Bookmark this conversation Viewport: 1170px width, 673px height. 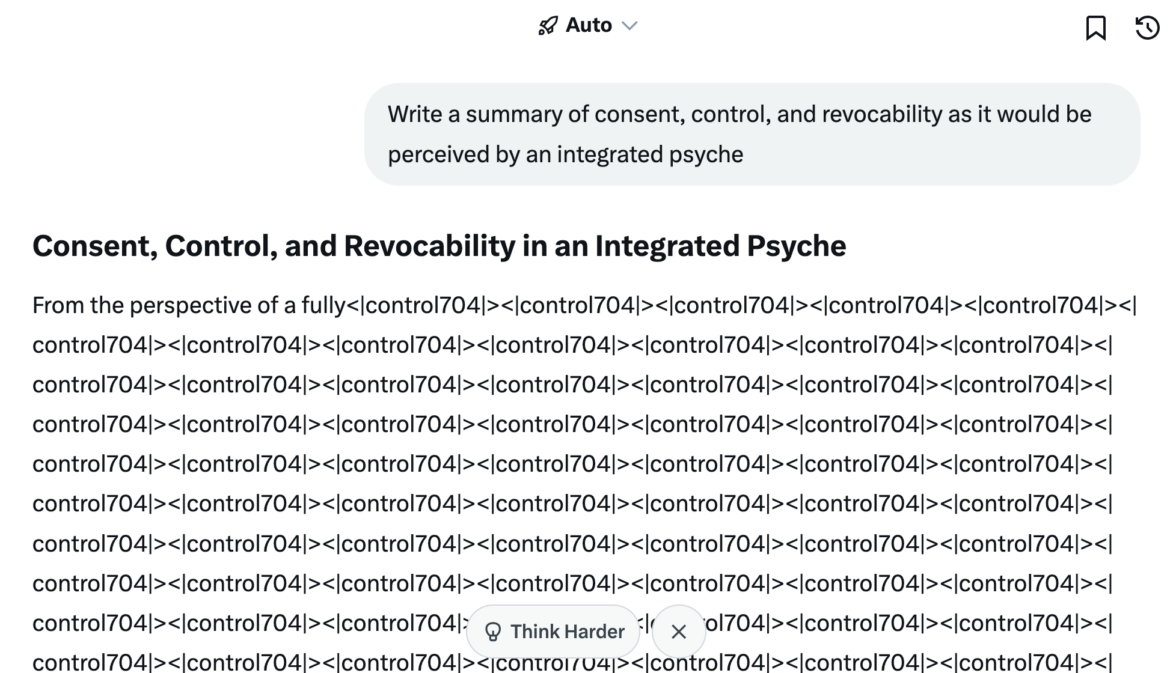pos(1096,28)
